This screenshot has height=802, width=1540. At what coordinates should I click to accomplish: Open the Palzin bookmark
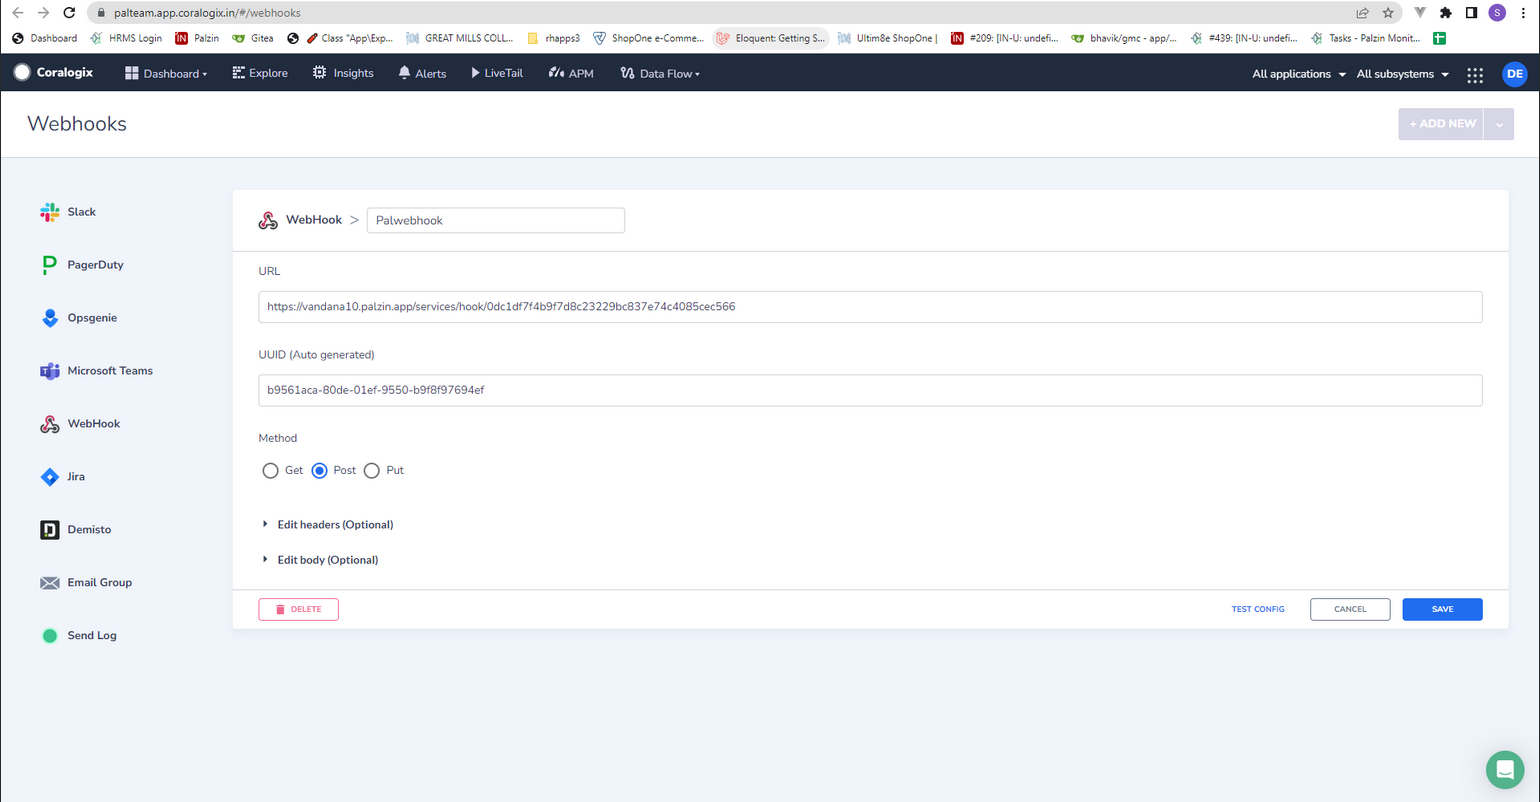point(197,39)
